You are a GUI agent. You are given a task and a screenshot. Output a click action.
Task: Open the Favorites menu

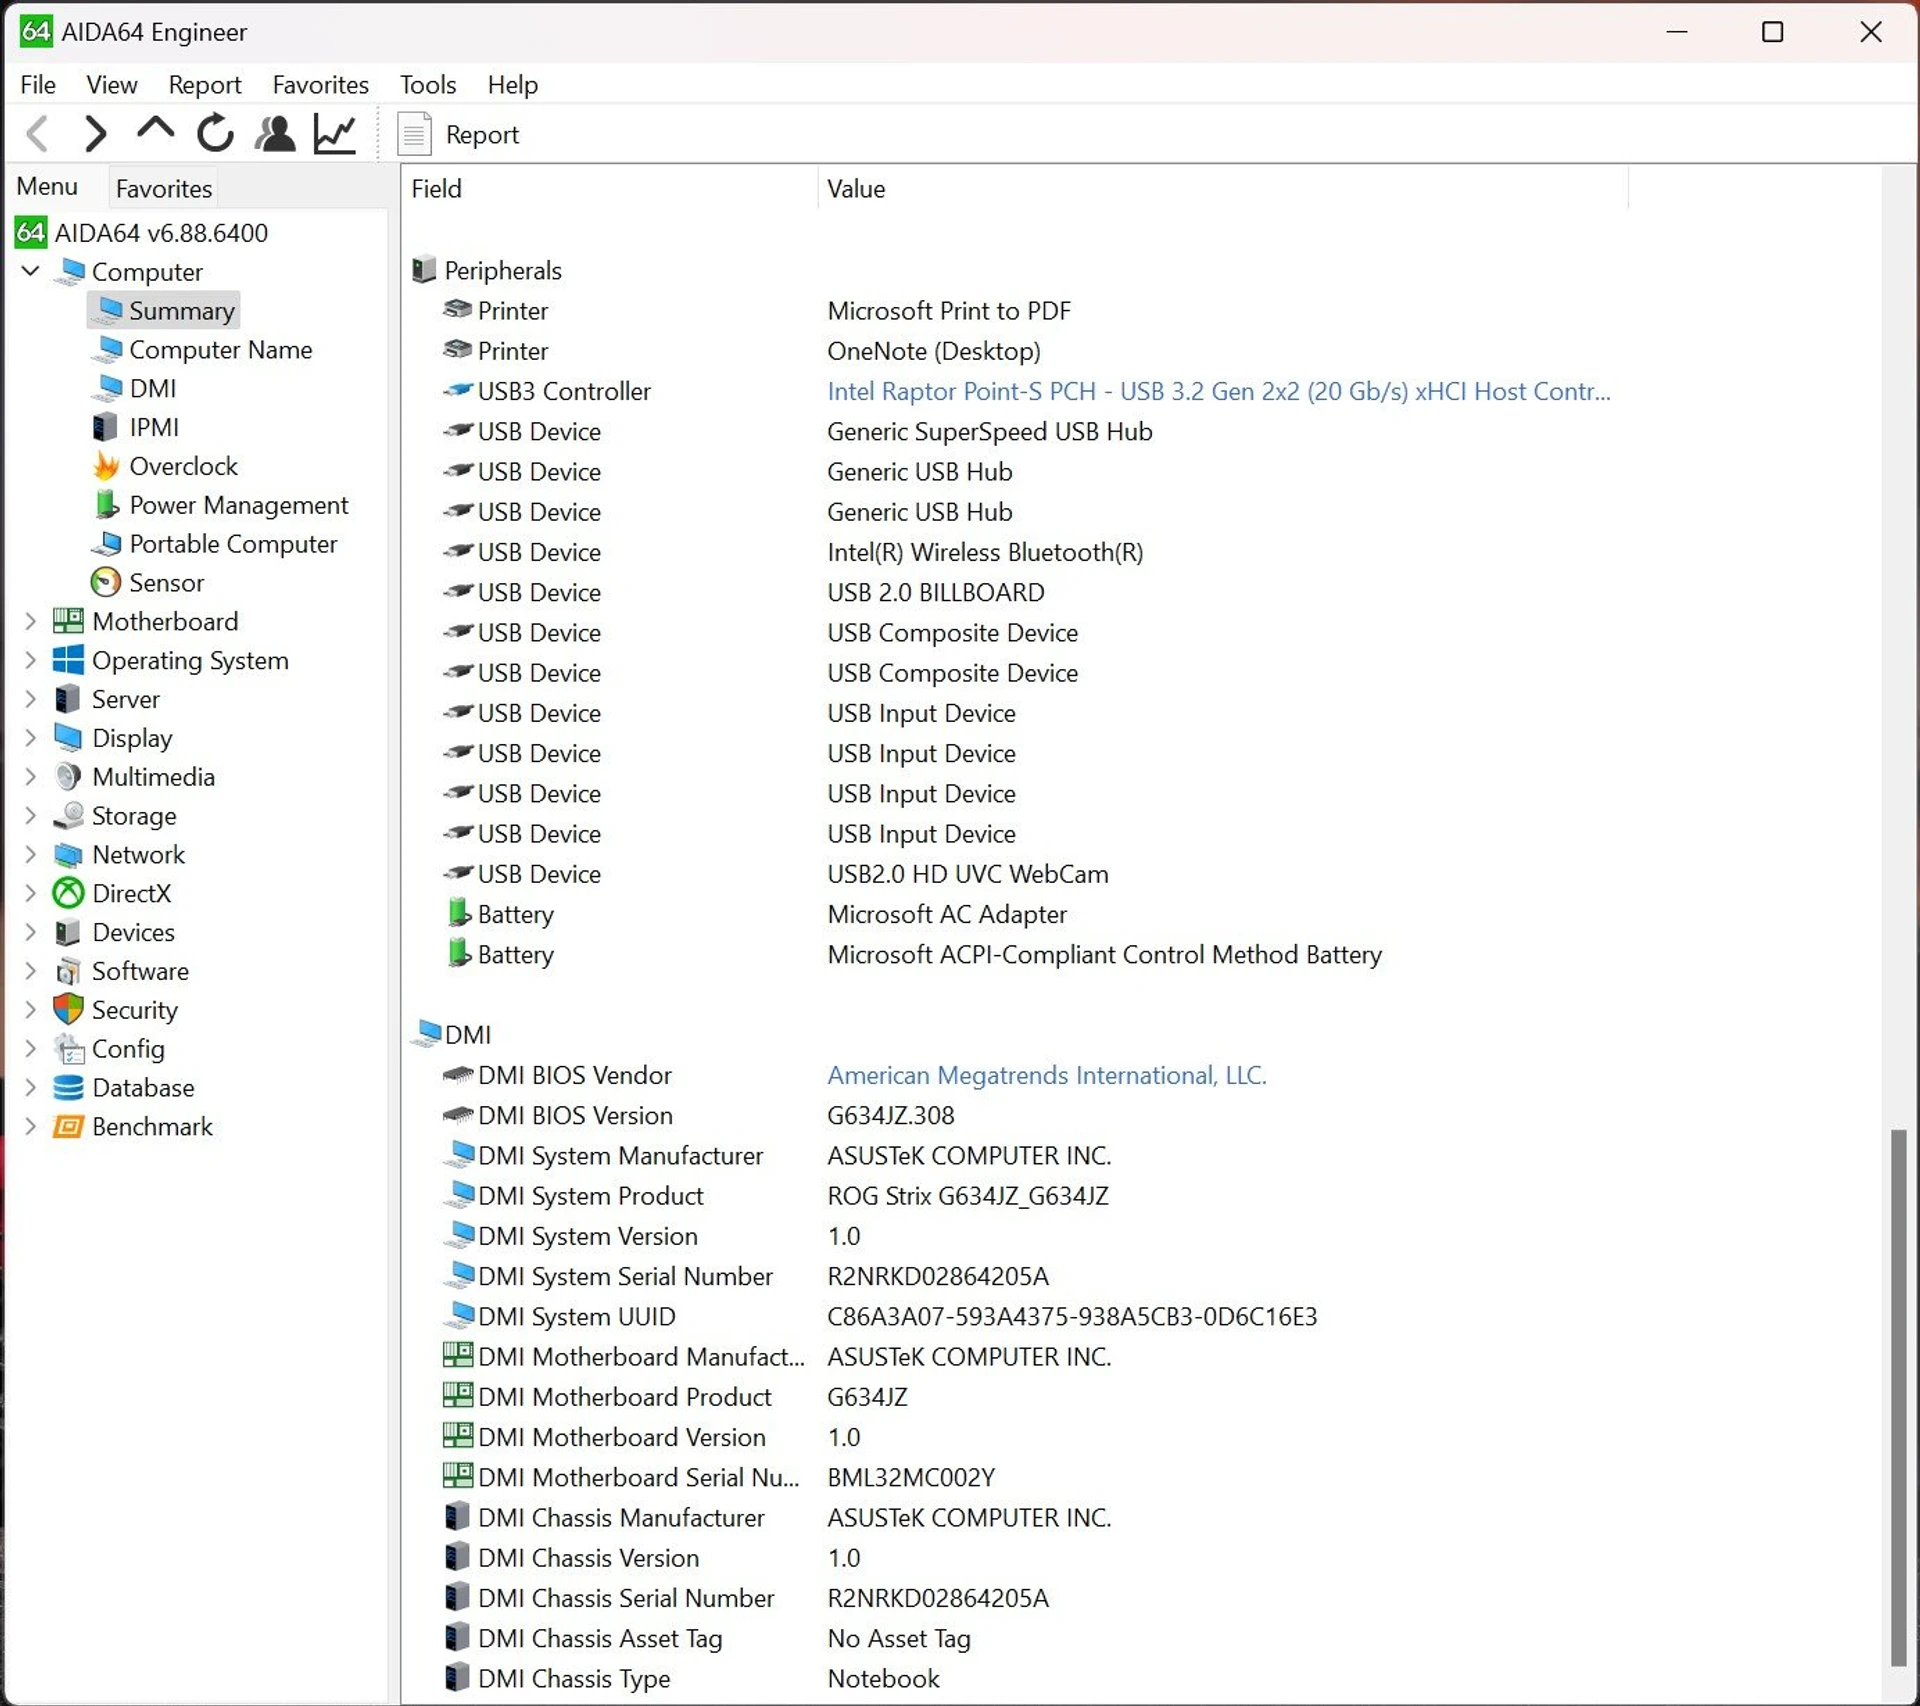[x=320, y=85]
